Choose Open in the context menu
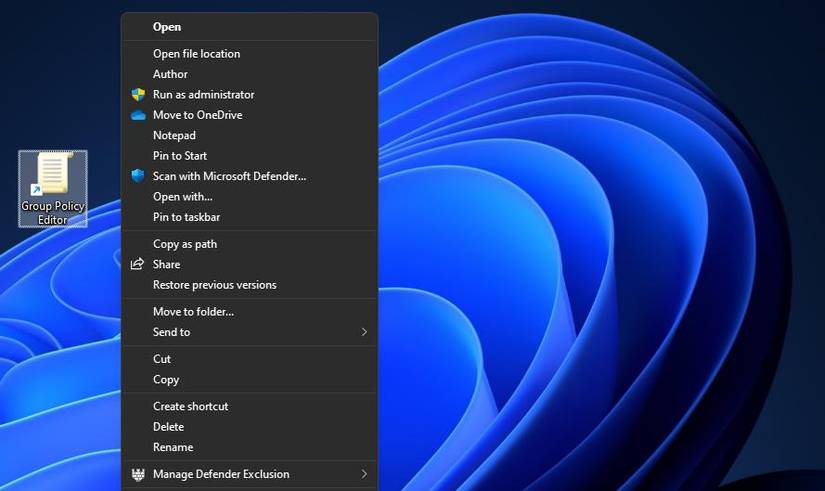The height and width of the screenshot is (491, 825). click(167, 27)
